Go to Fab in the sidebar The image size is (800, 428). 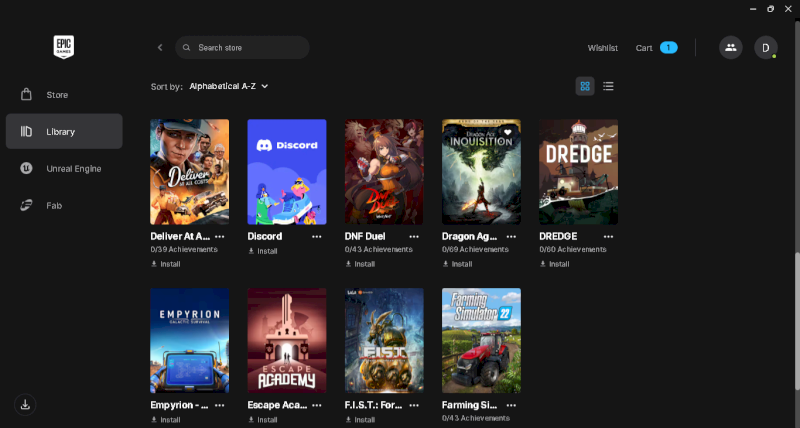[64, 206]
